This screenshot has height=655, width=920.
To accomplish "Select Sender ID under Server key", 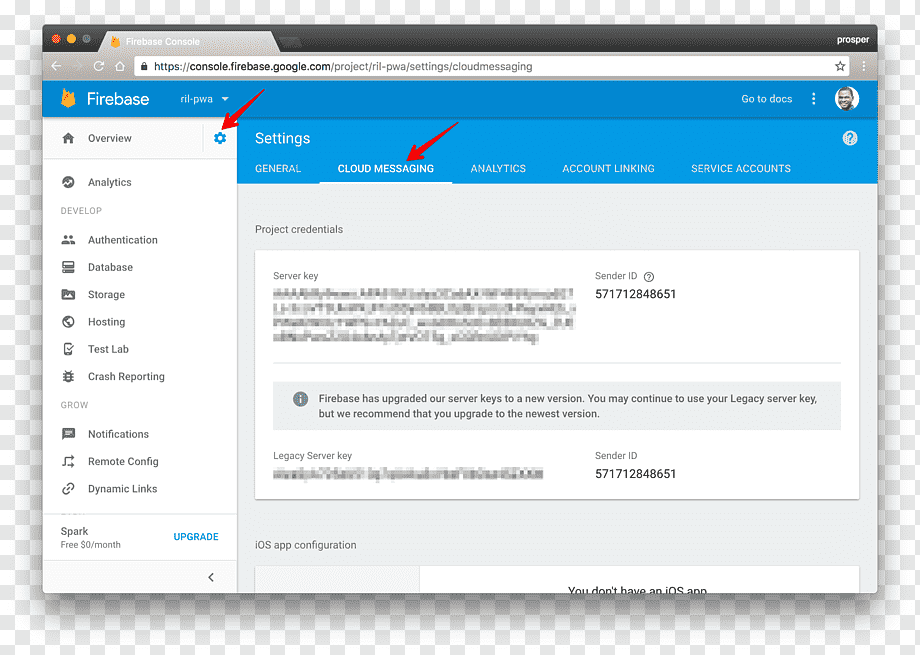I will [x=635, y=294].
